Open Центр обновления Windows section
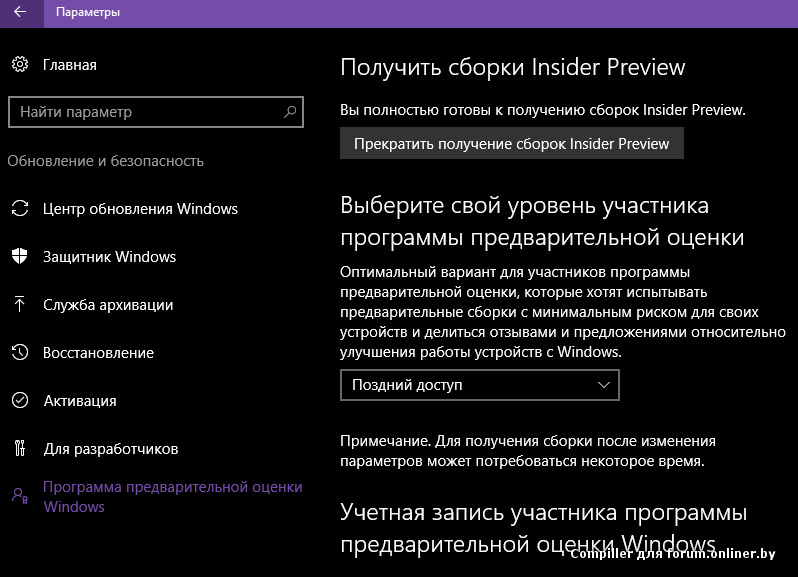The width and height of the screenshot is (798, 577). point(140,209)
